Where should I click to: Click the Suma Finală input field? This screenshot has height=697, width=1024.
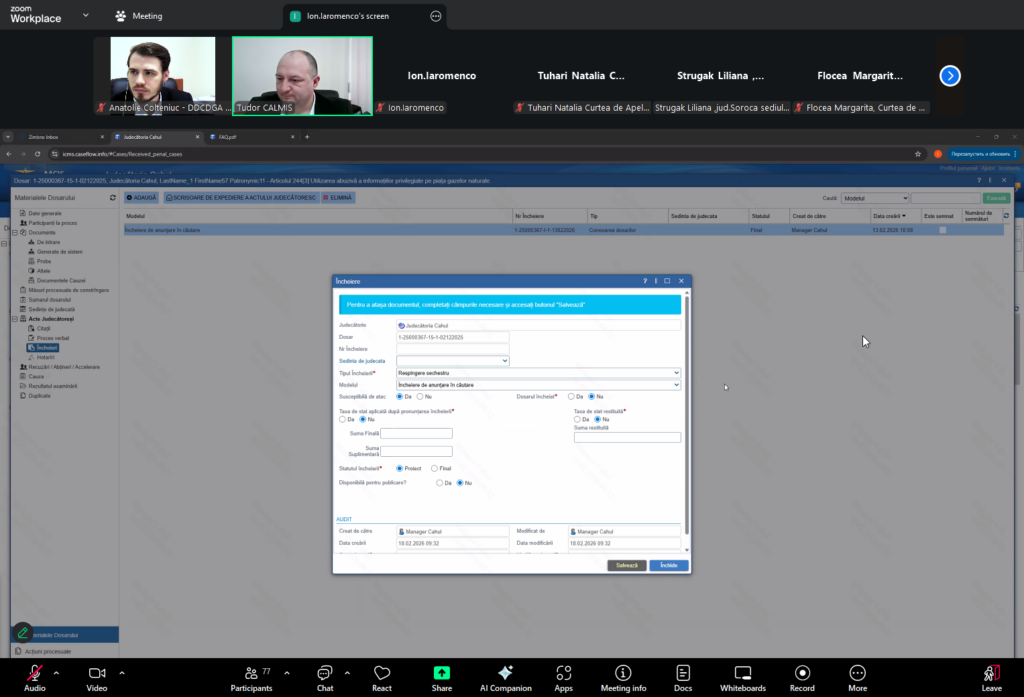tap(416, 433)
